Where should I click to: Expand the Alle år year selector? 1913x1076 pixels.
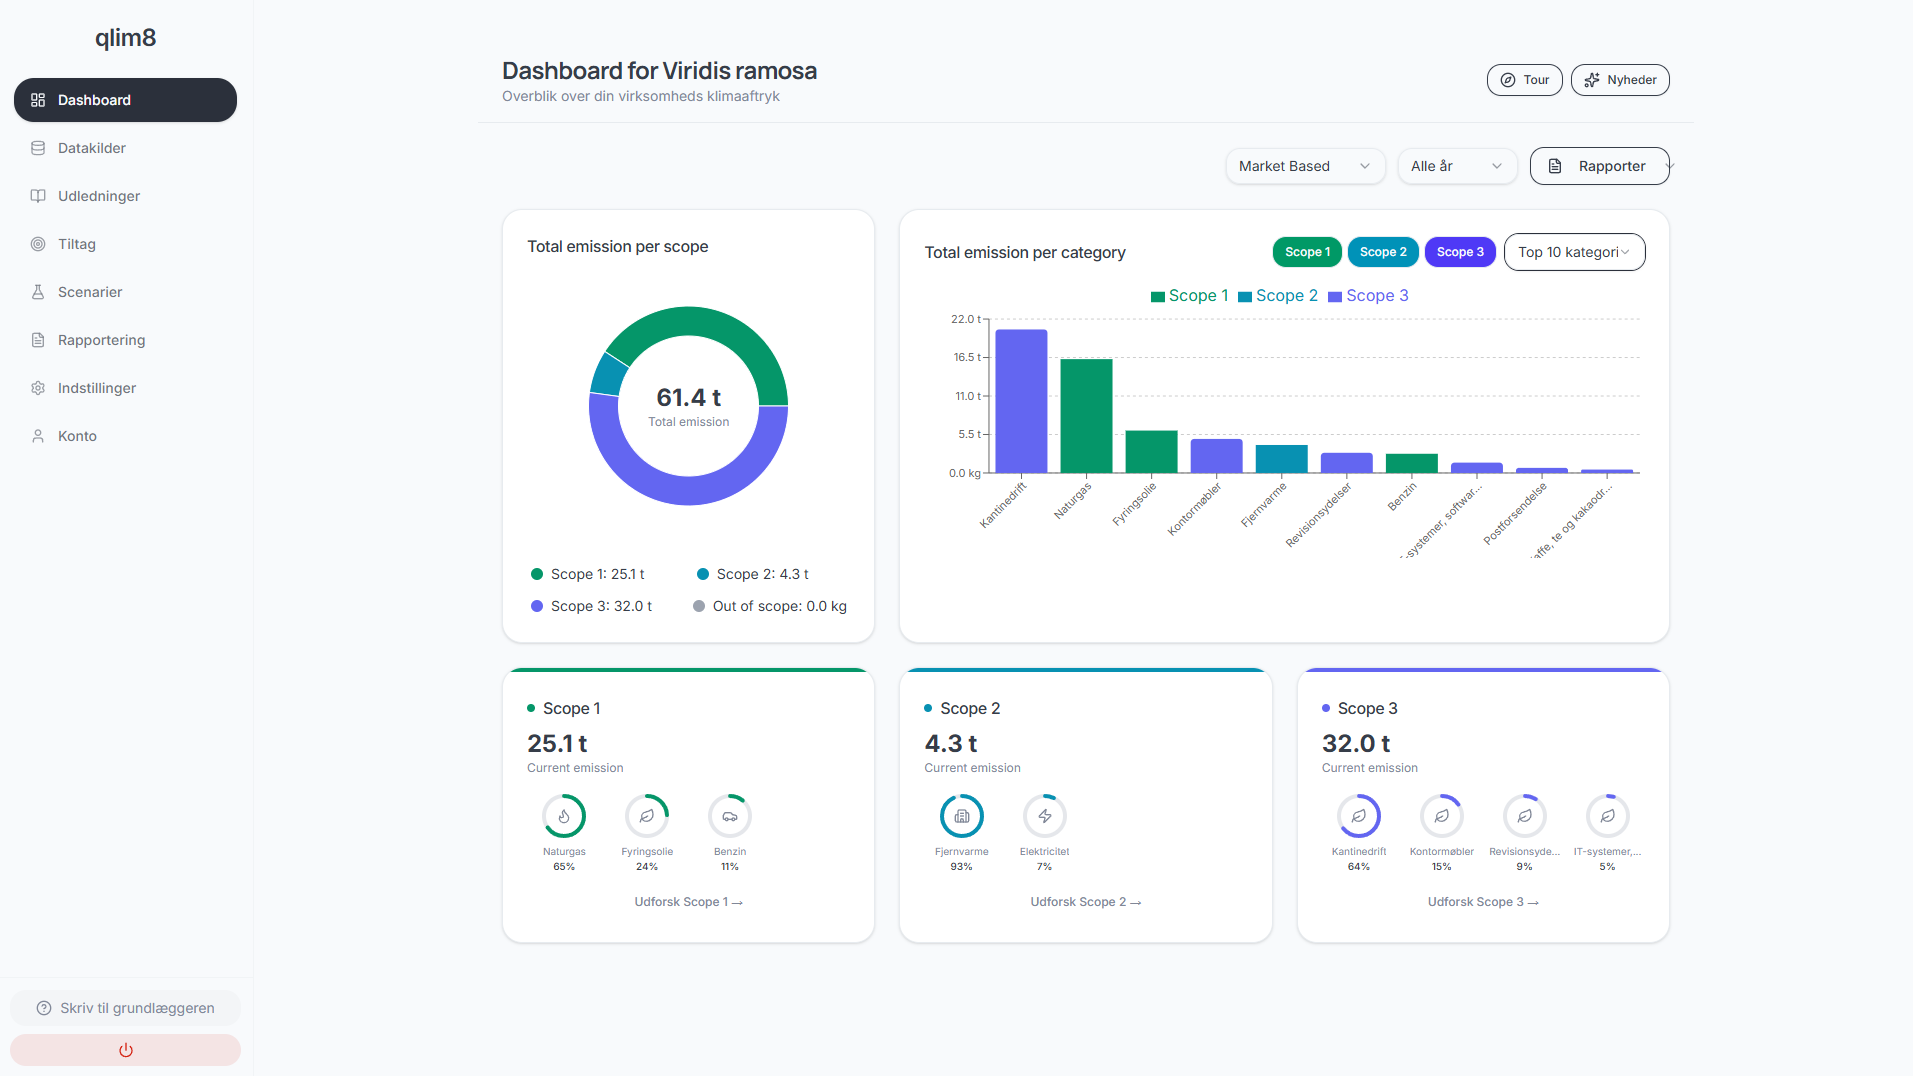[1456, 166]
